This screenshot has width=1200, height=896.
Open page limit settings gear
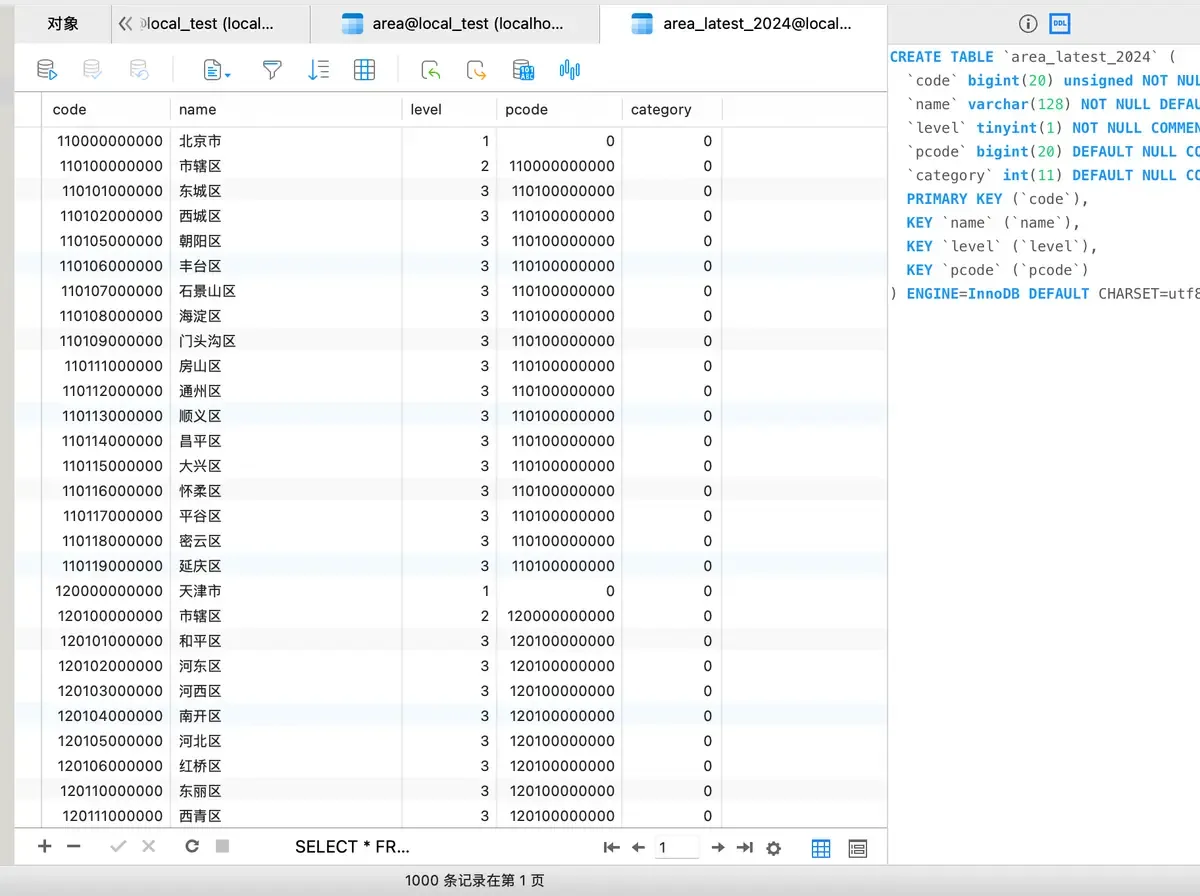pos(773,848)
